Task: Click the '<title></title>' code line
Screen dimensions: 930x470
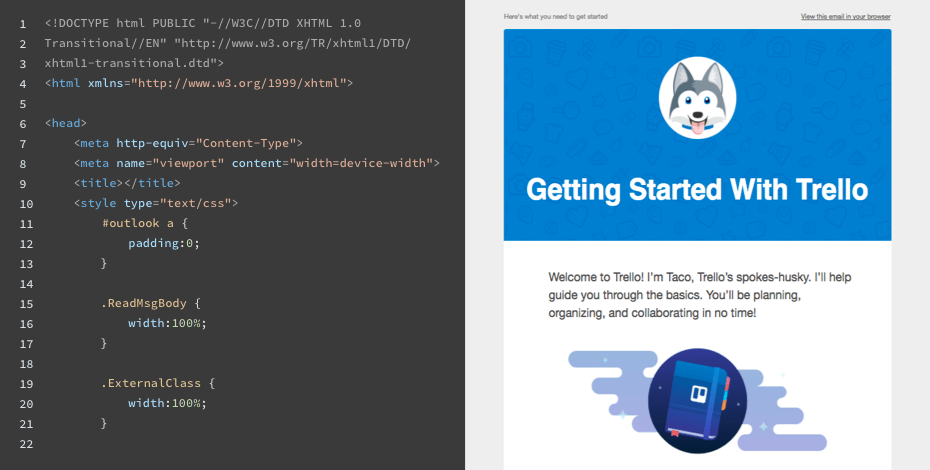Action: pyautogui.click(x=127, y=183)
